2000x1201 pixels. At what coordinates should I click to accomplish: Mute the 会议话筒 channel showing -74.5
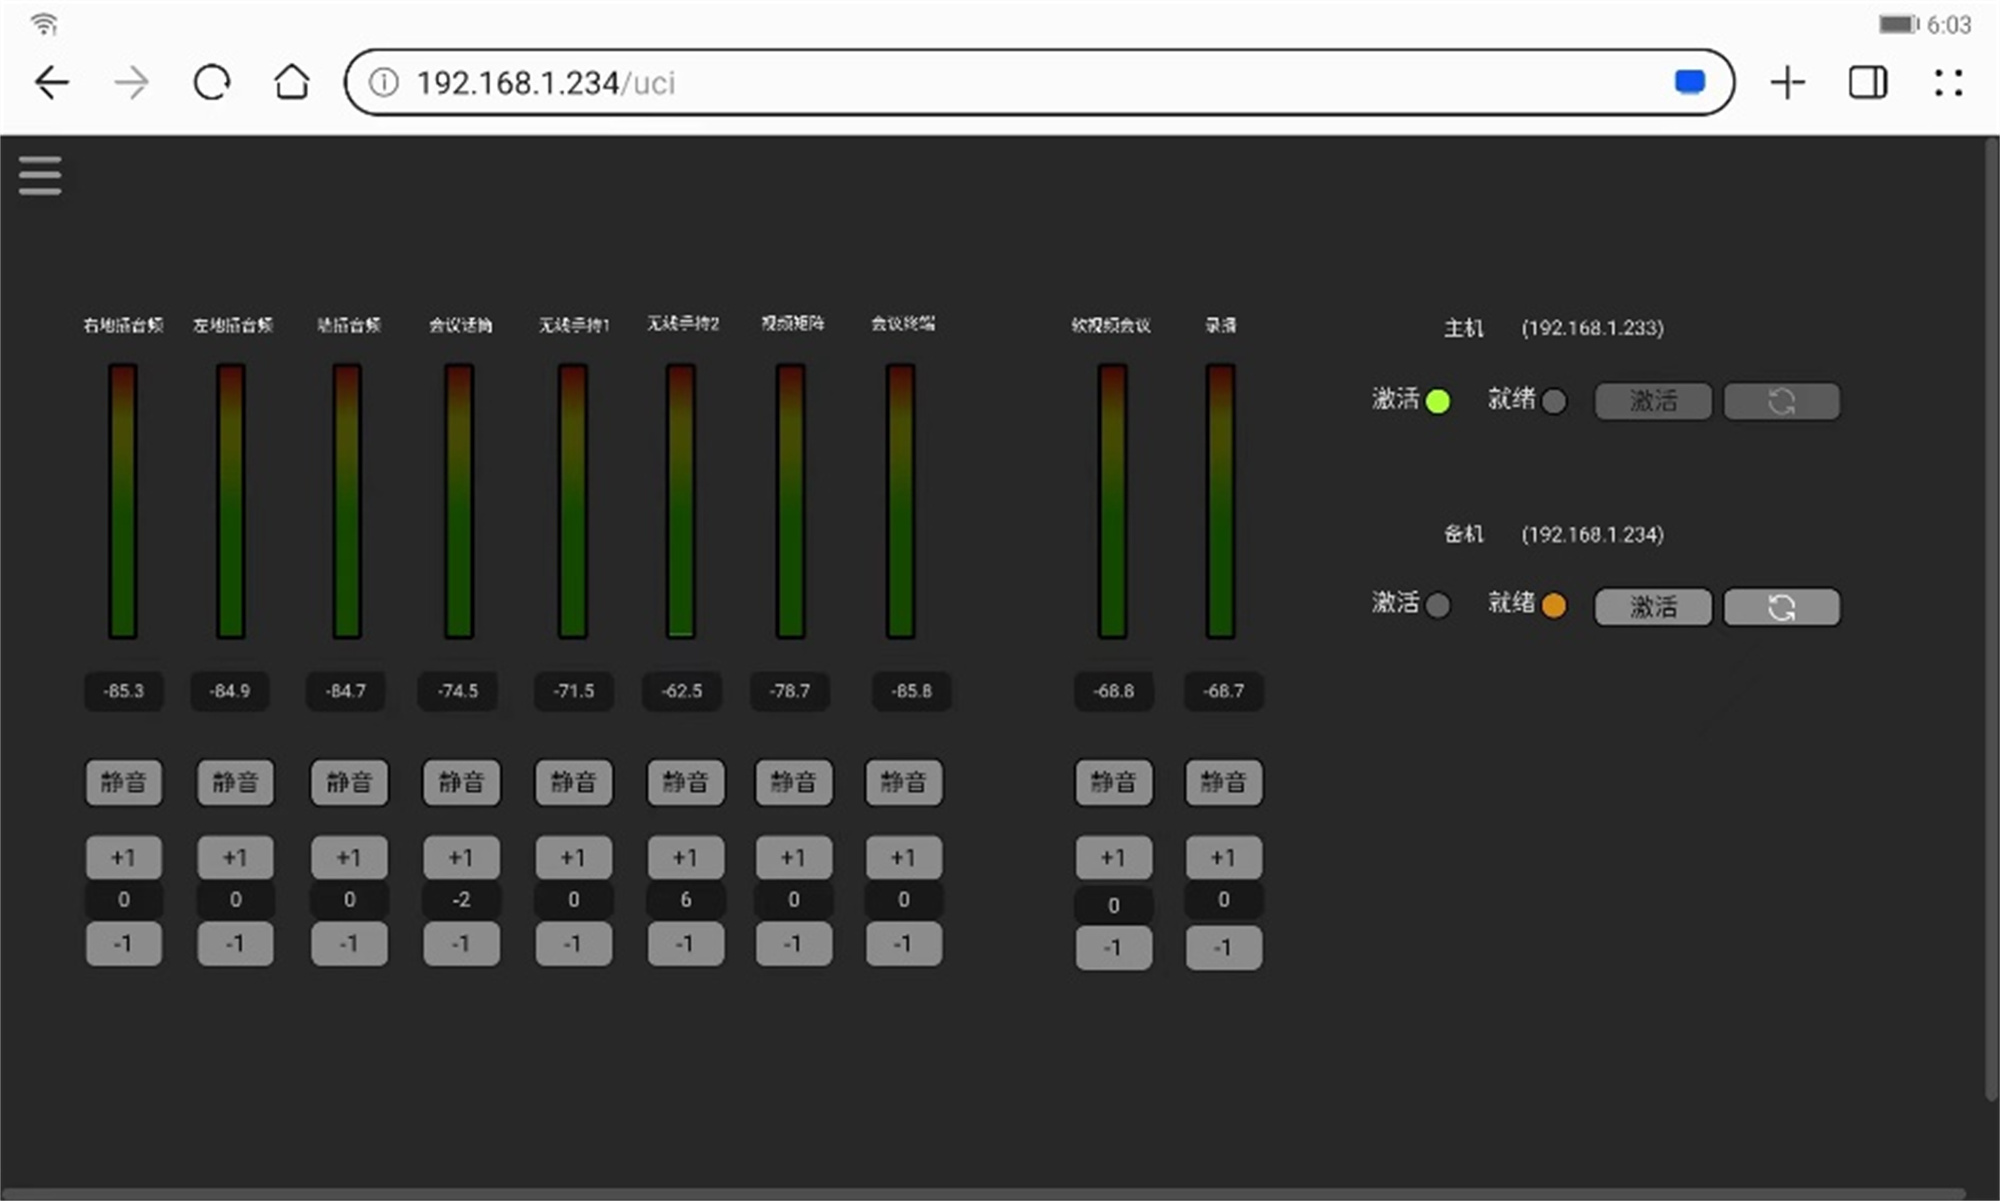[461, 782]
